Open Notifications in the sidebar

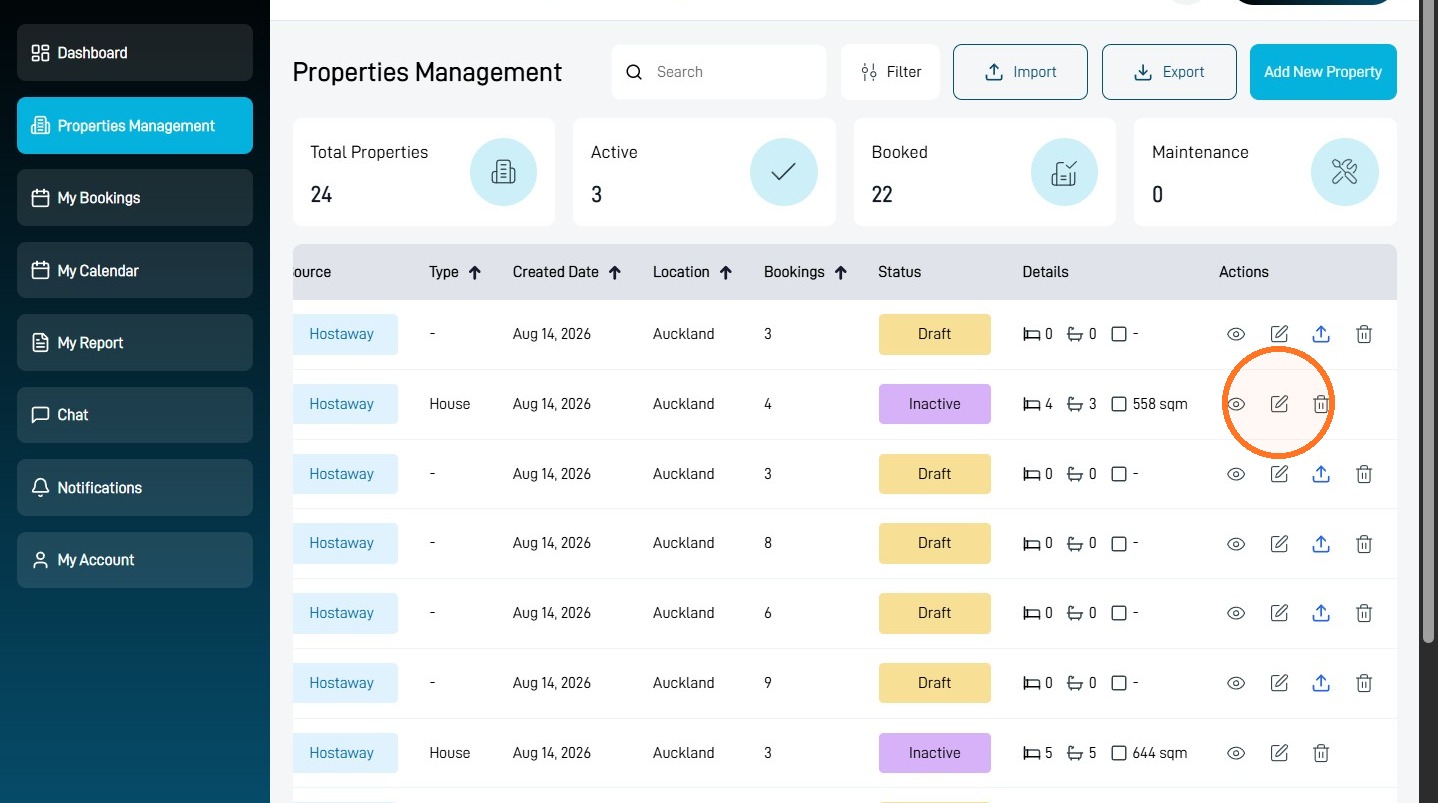(x=135, y=488)
